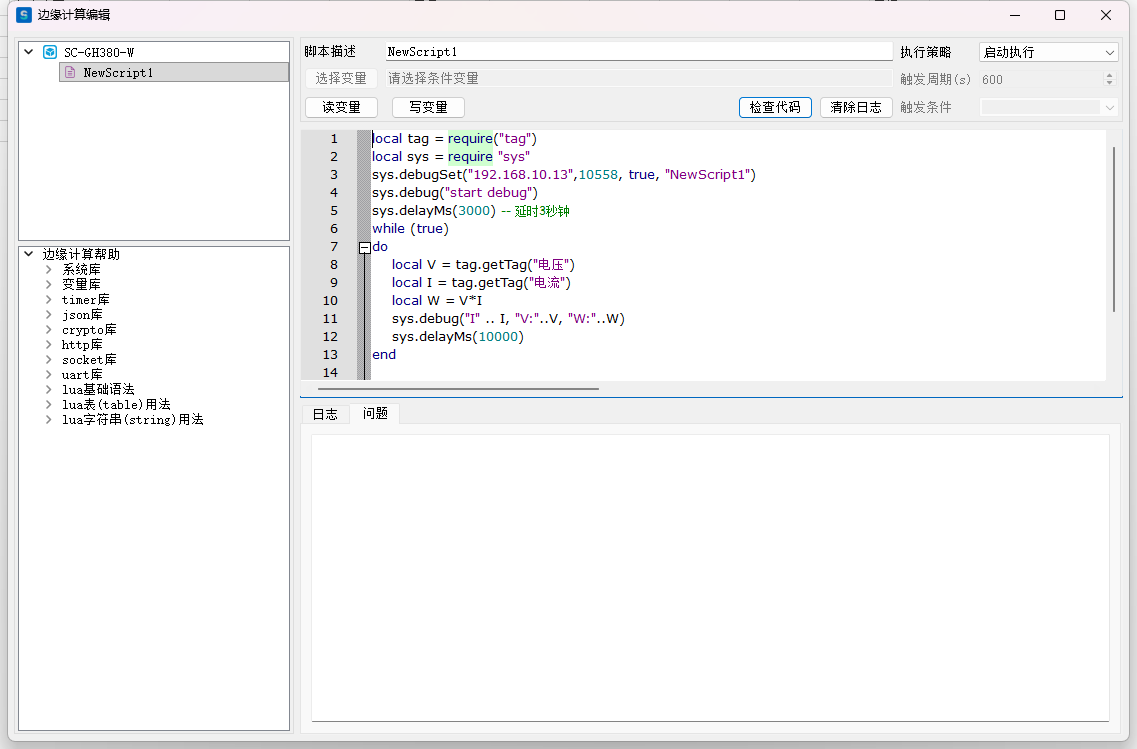Select the lua表(table)用法 help item
Viewport: 1137px width, 749px height.
116,405
